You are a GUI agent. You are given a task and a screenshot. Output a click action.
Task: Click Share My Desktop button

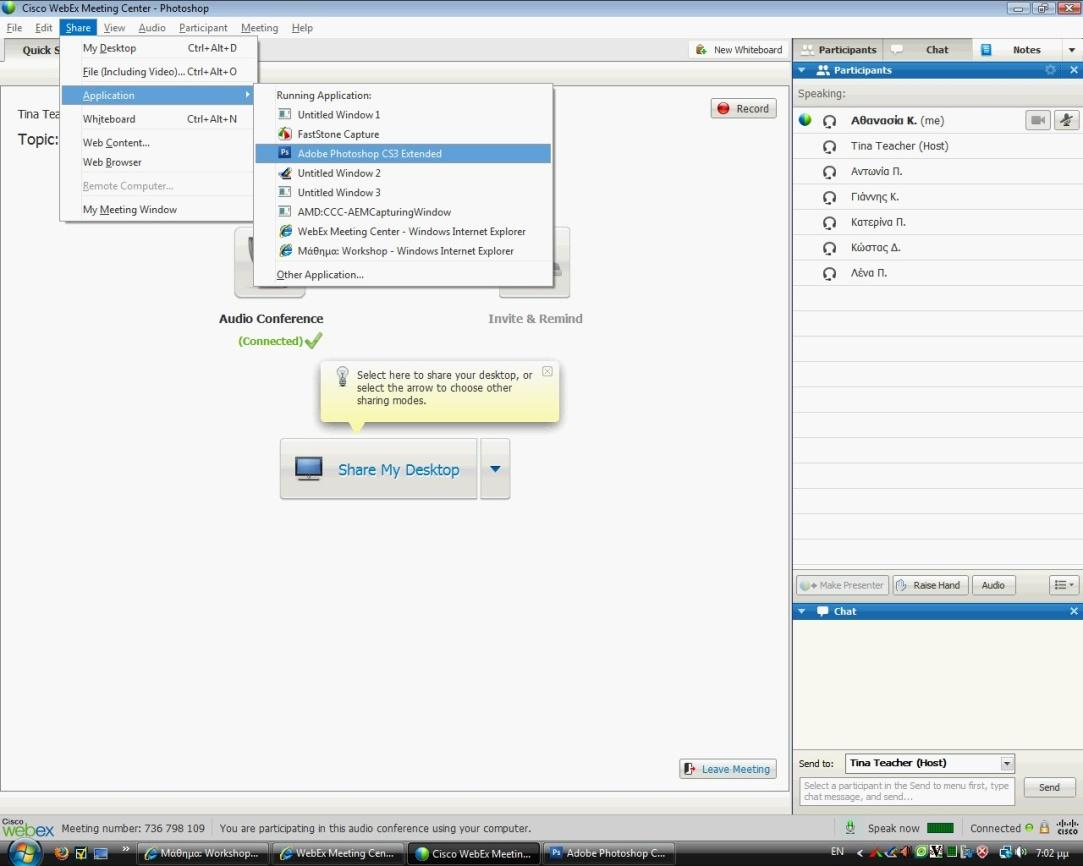378,469
